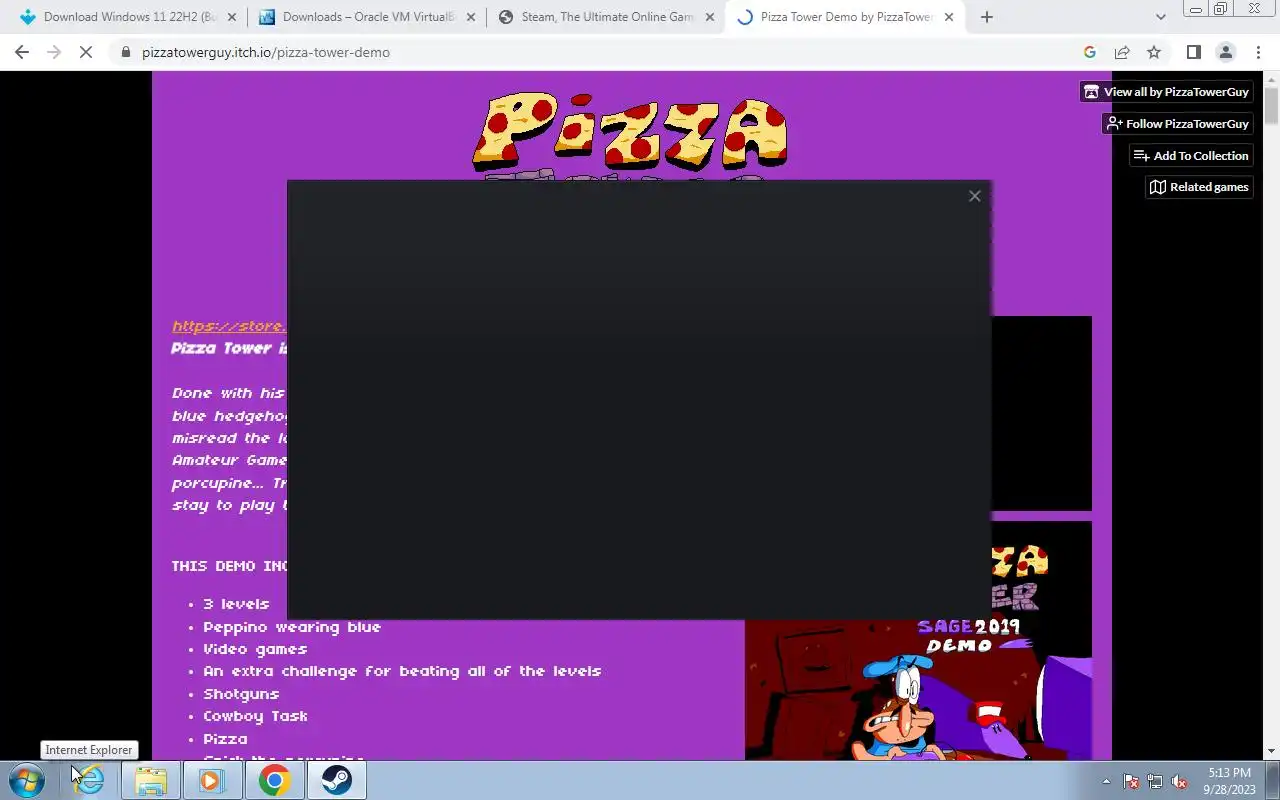Close the Pizza Tower Demo tab
The width and height of the screenshot is (1280, 800).
[x=948, y=17]
